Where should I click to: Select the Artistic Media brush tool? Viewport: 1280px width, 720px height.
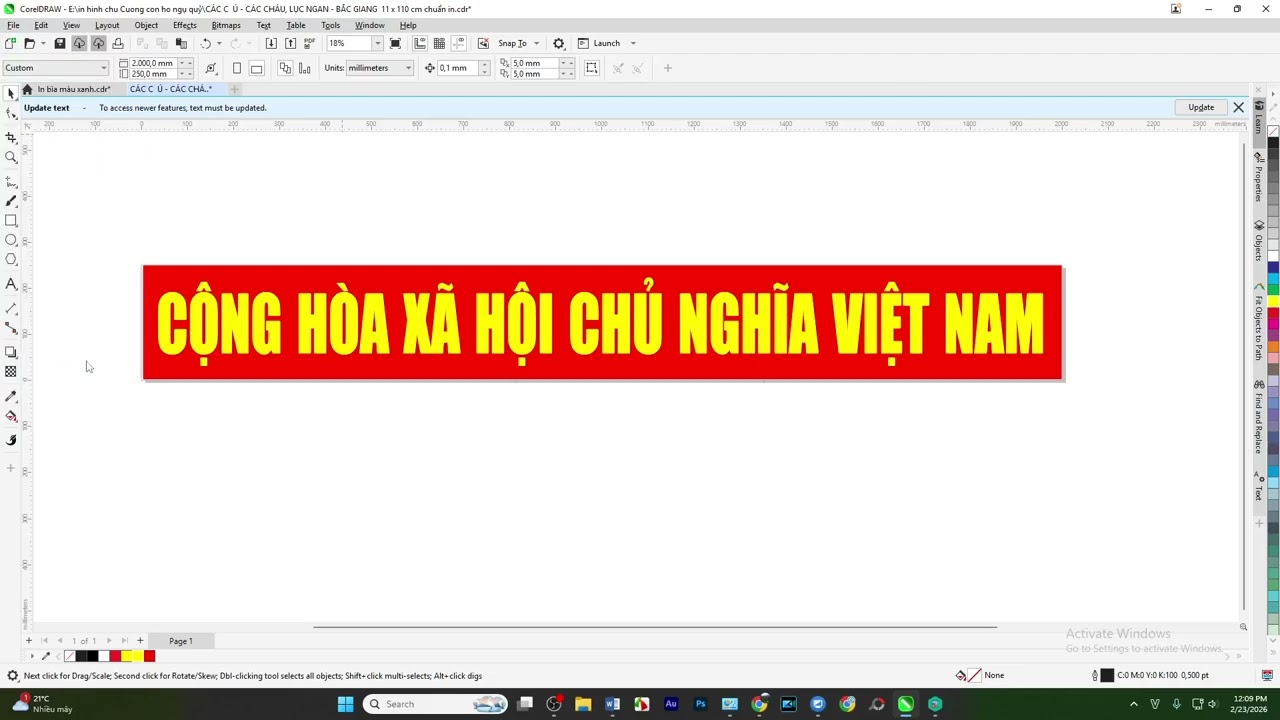tap(11, 201)
